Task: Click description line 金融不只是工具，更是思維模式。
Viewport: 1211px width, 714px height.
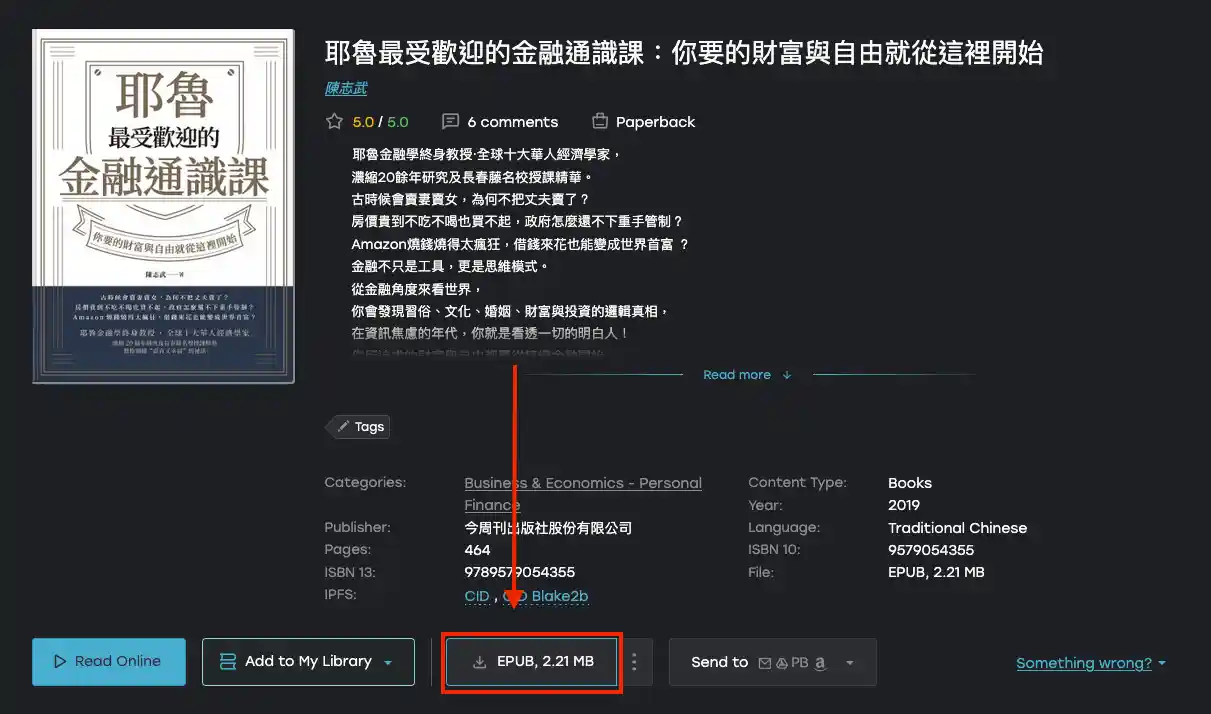Action: [450, 267]
